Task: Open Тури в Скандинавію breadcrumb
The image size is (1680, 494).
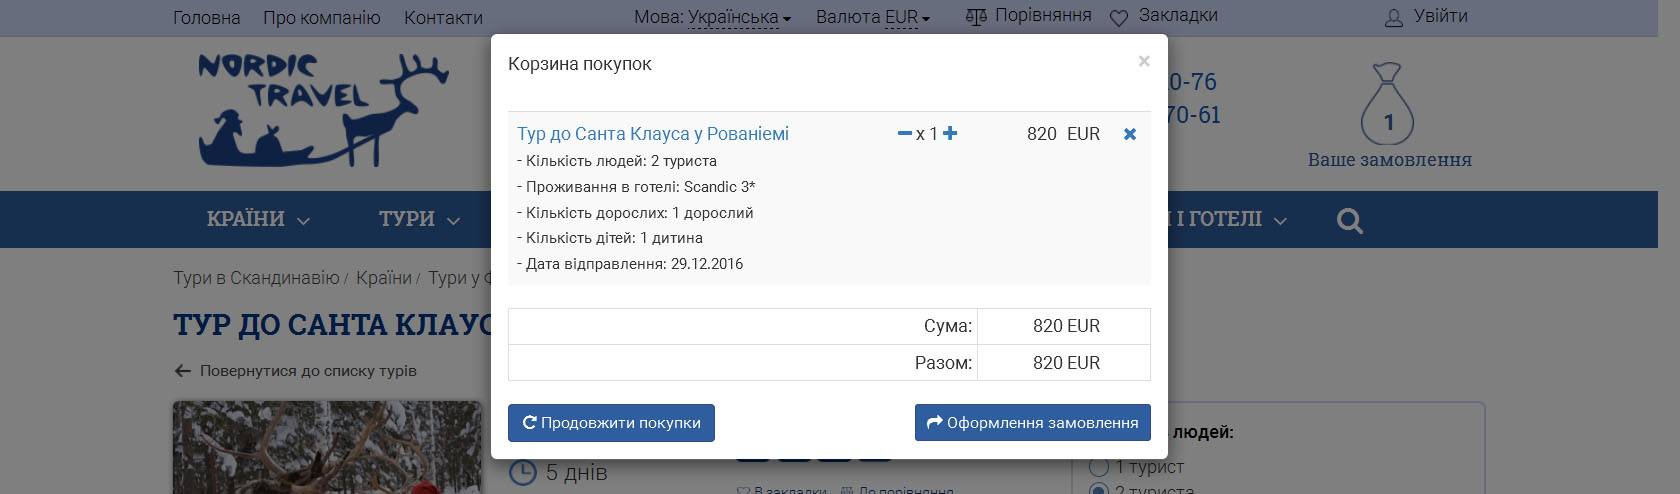Action: (256, 278)
